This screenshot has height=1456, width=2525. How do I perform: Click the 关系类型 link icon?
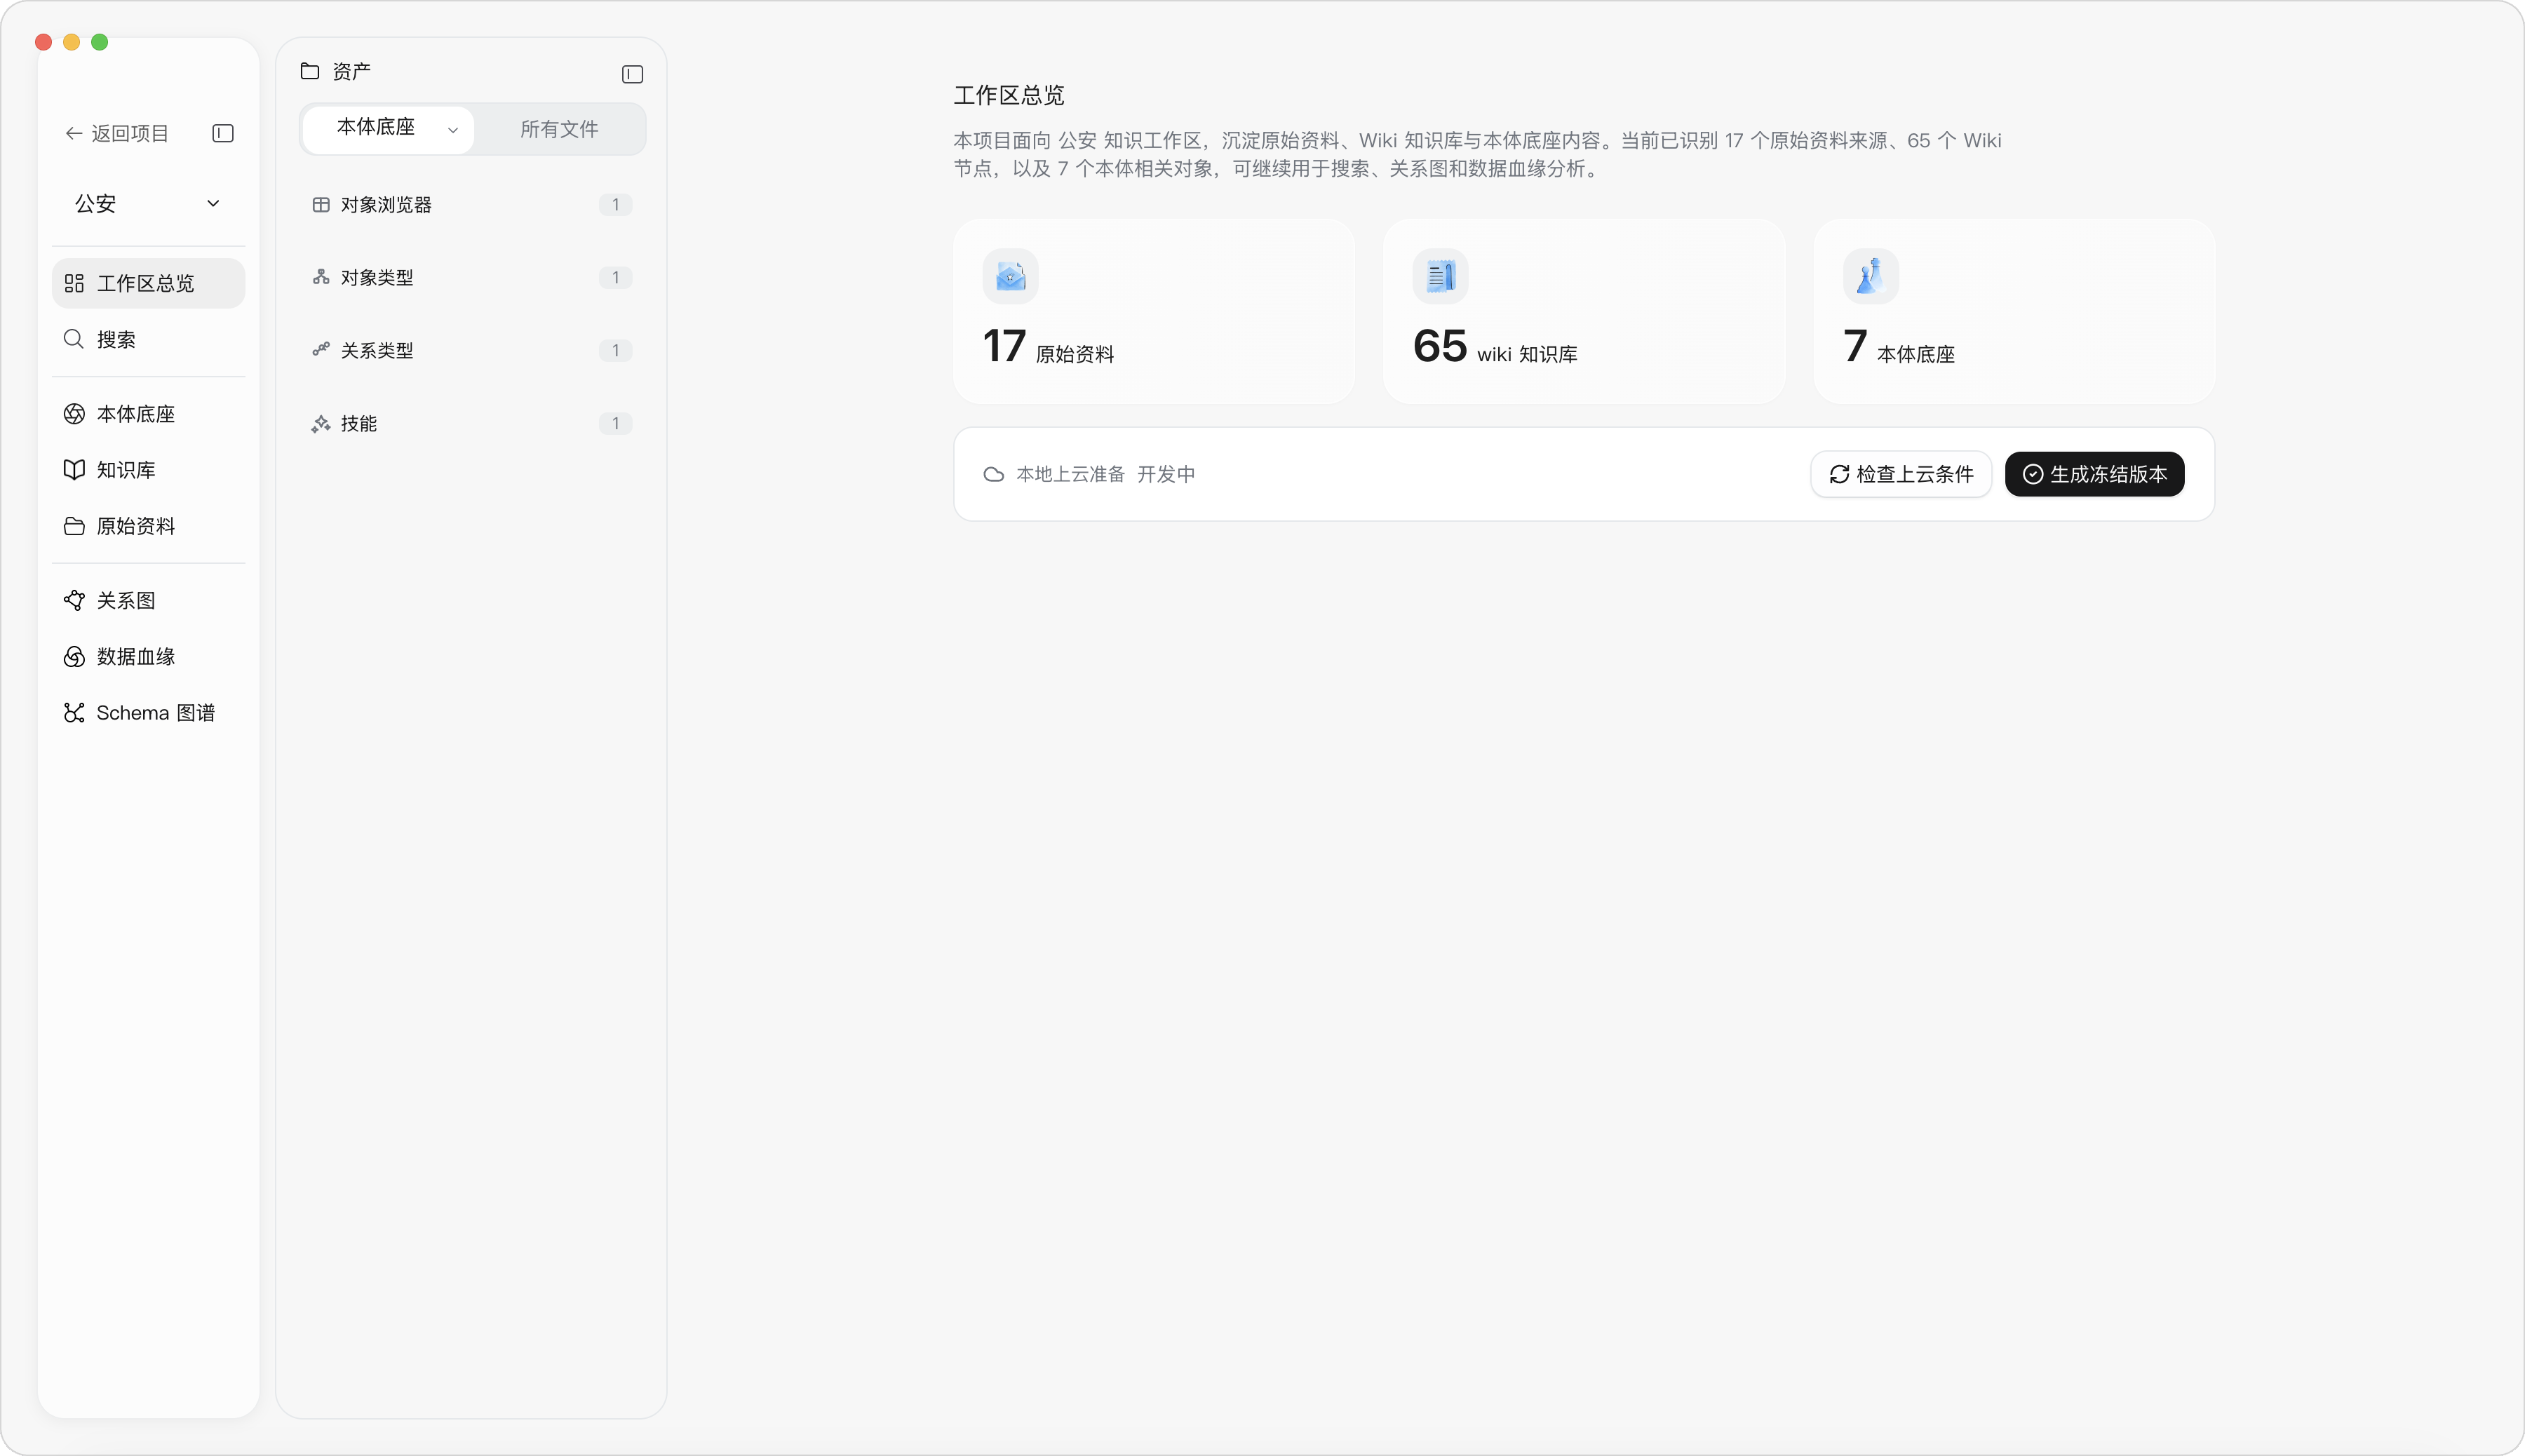click(x=321, y=350)
